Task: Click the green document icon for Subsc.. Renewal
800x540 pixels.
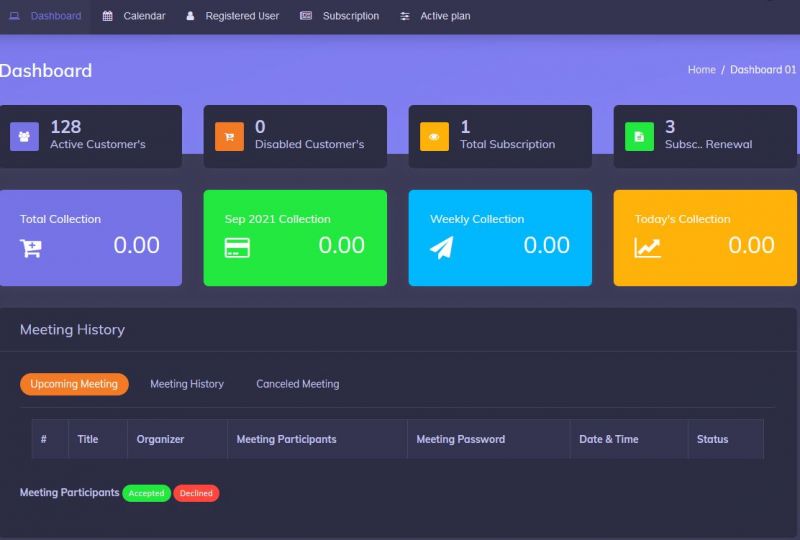Action: tap(639, 136)
